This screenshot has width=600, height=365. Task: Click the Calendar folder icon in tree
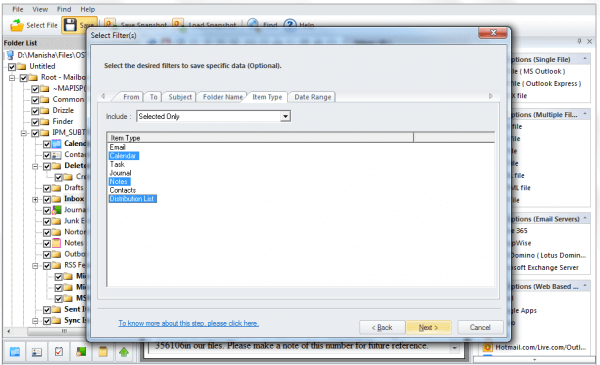(57, 144)
